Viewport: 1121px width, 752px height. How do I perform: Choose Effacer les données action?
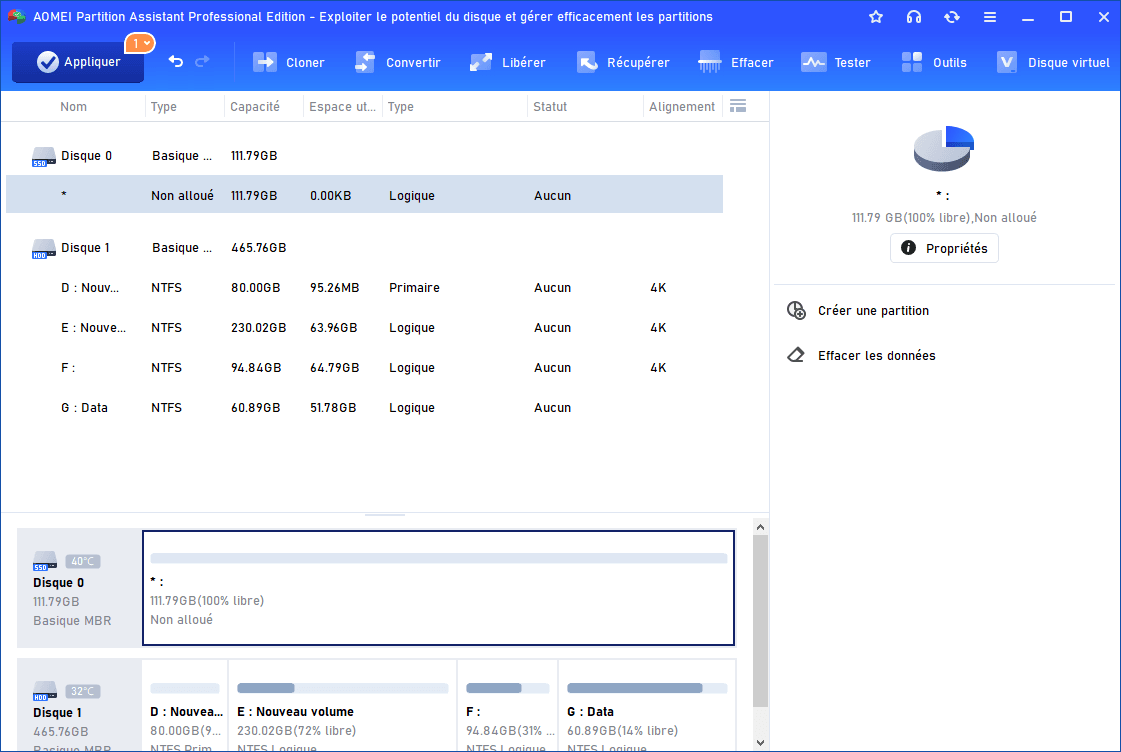pos(876,355)
